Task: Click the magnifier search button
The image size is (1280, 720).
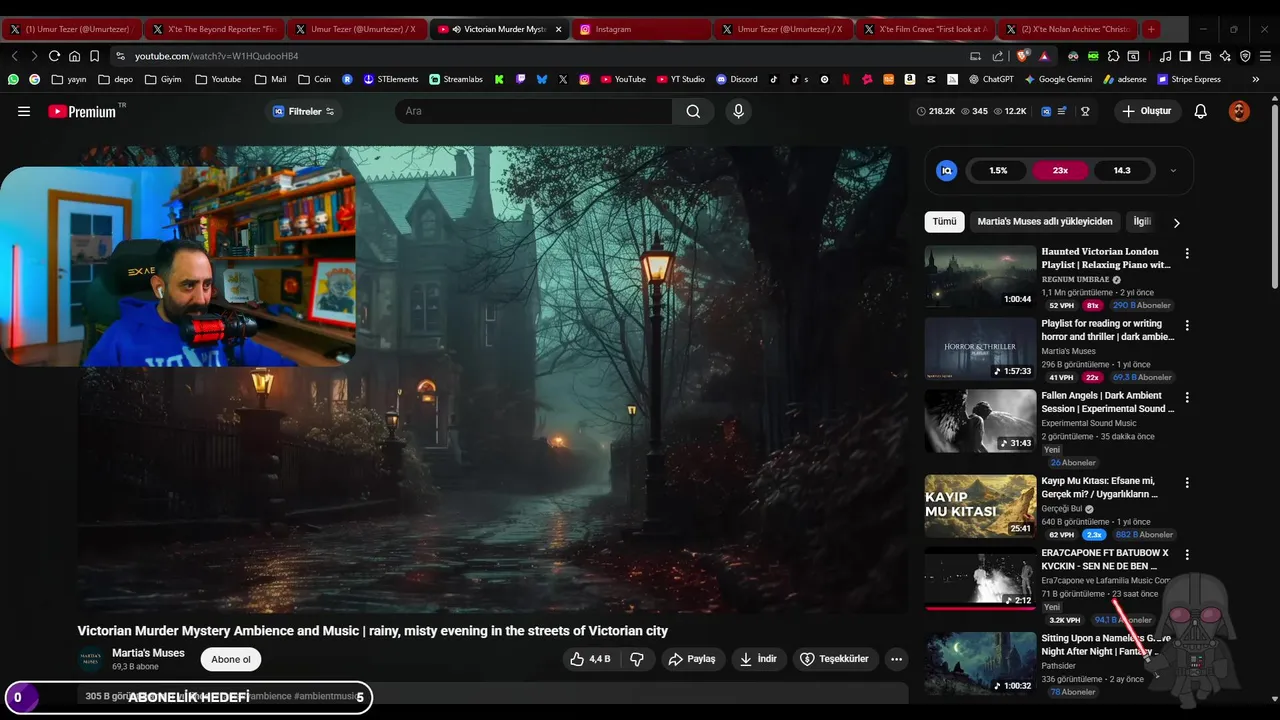Action: 693,111
